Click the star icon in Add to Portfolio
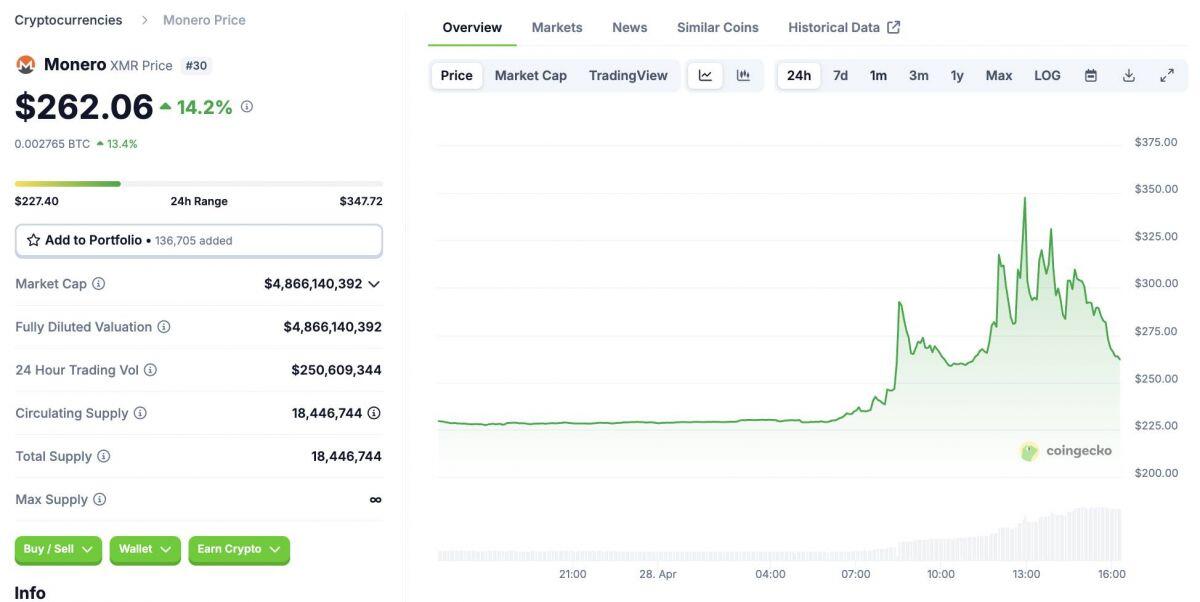1200x602 pixels. pos(34,240)
